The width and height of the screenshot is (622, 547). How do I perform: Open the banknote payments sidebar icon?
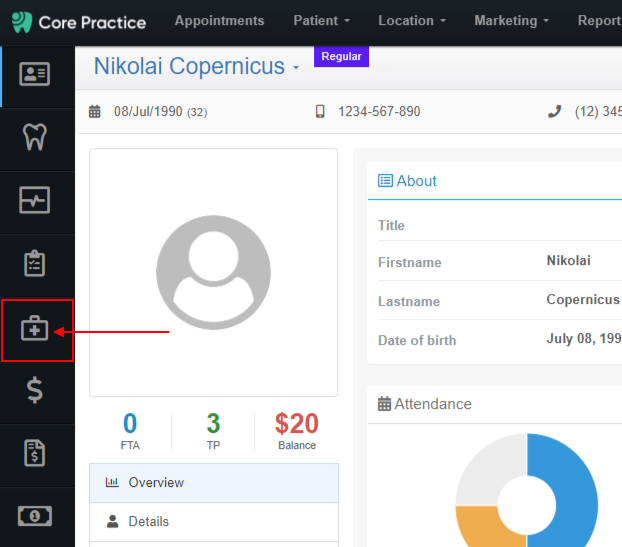click(35, 516)
